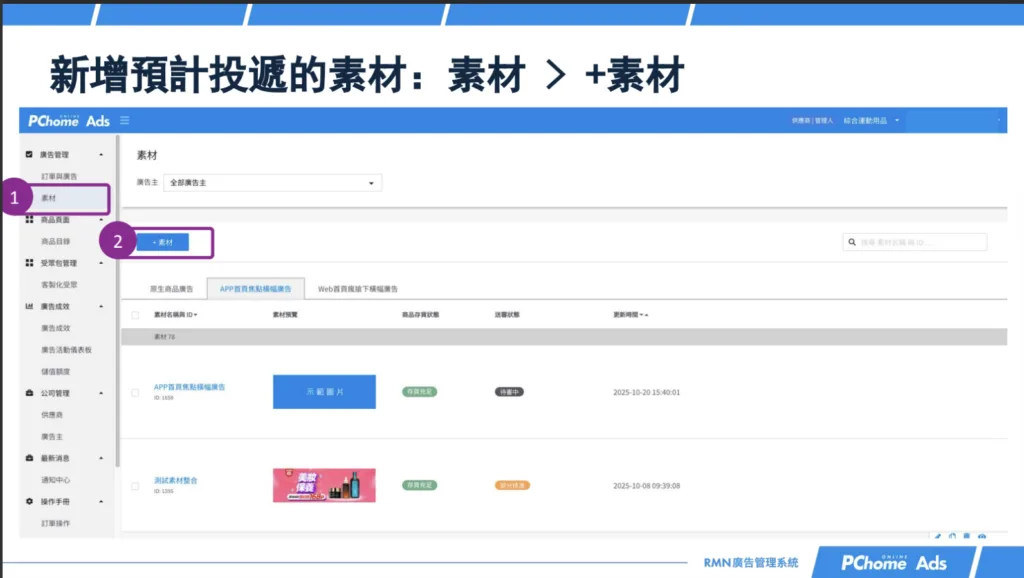Click the 操作手冊 gear icon in sidebar
Viewport: 1024px width, 578px height.
pos(29,501)
